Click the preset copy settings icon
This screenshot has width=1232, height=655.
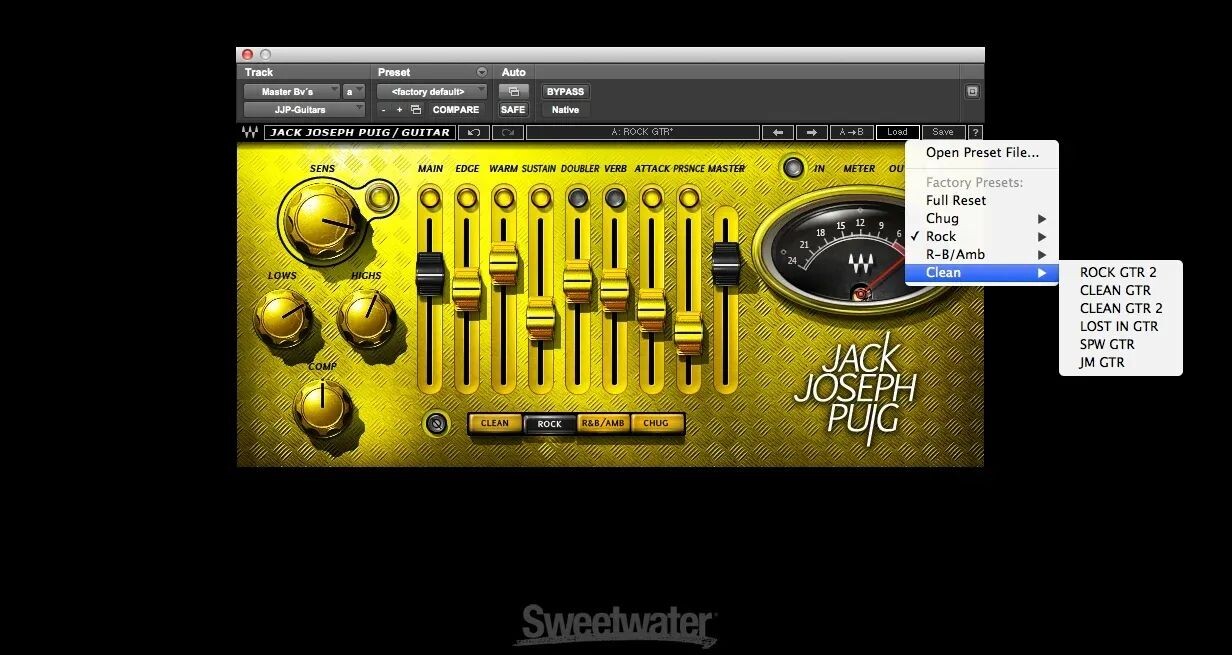click(416, 110)
